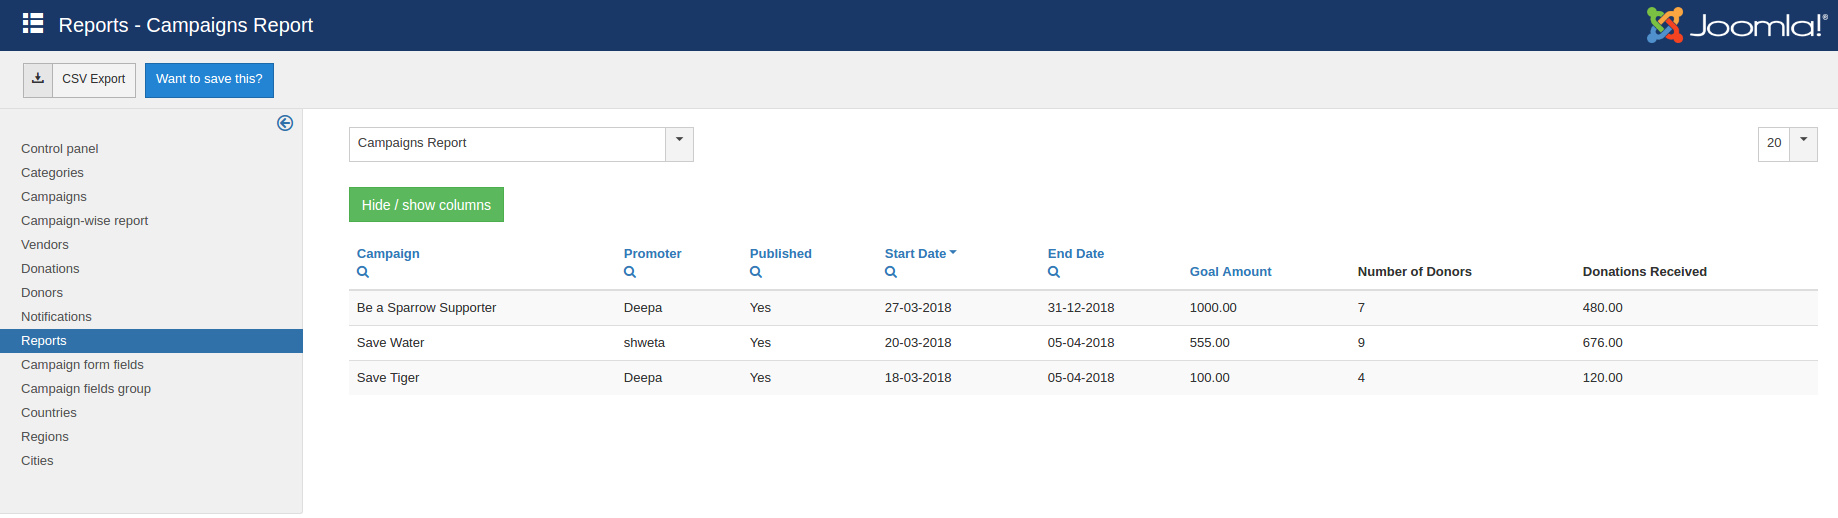1838x518 pixels.
Task: Open Donations in the sidebar menu
Action: click(x=50, y=269)
